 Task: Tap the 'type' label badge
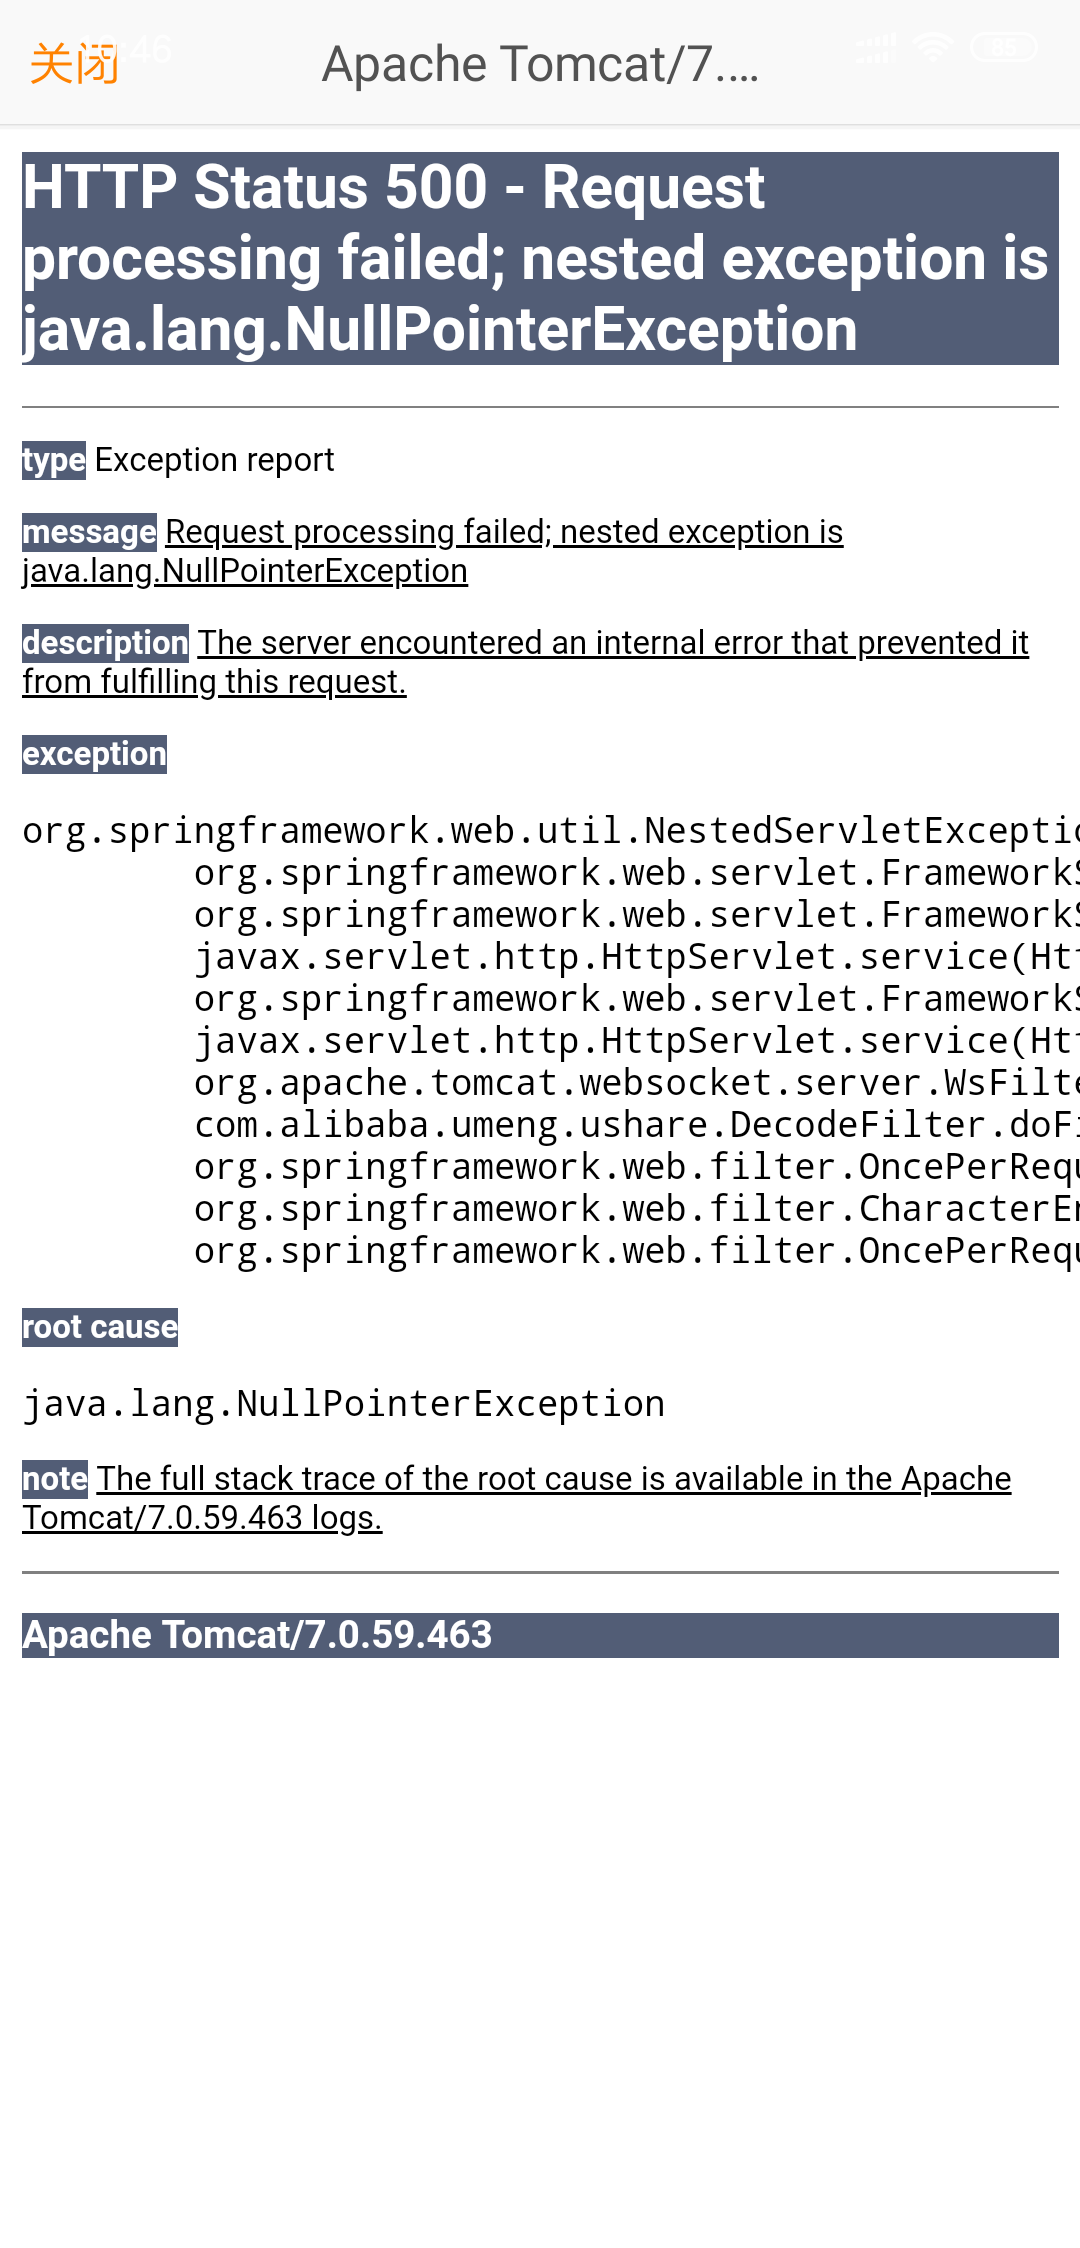click(x=53, y=460)
